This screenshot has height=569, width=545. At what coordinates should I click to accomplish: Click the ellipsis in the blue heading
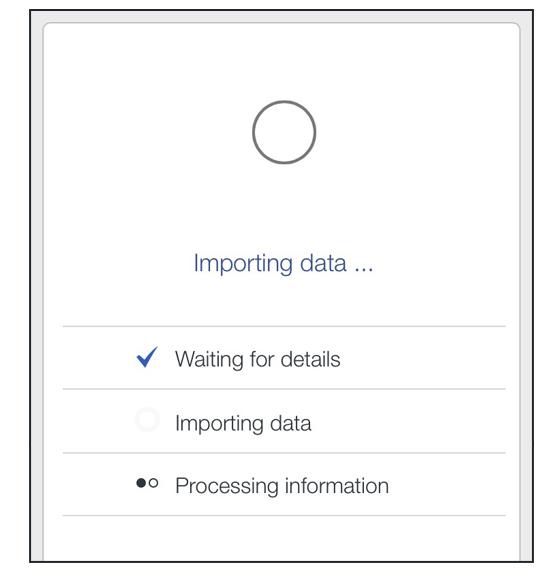pos(364,269)
